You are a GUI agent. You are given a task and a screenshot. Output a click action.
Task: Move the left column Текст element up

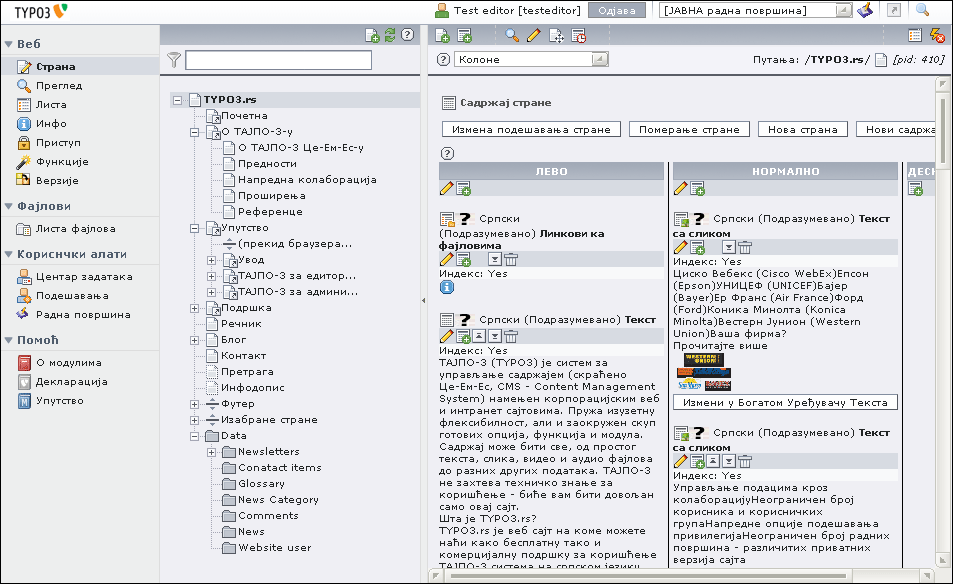479,336
